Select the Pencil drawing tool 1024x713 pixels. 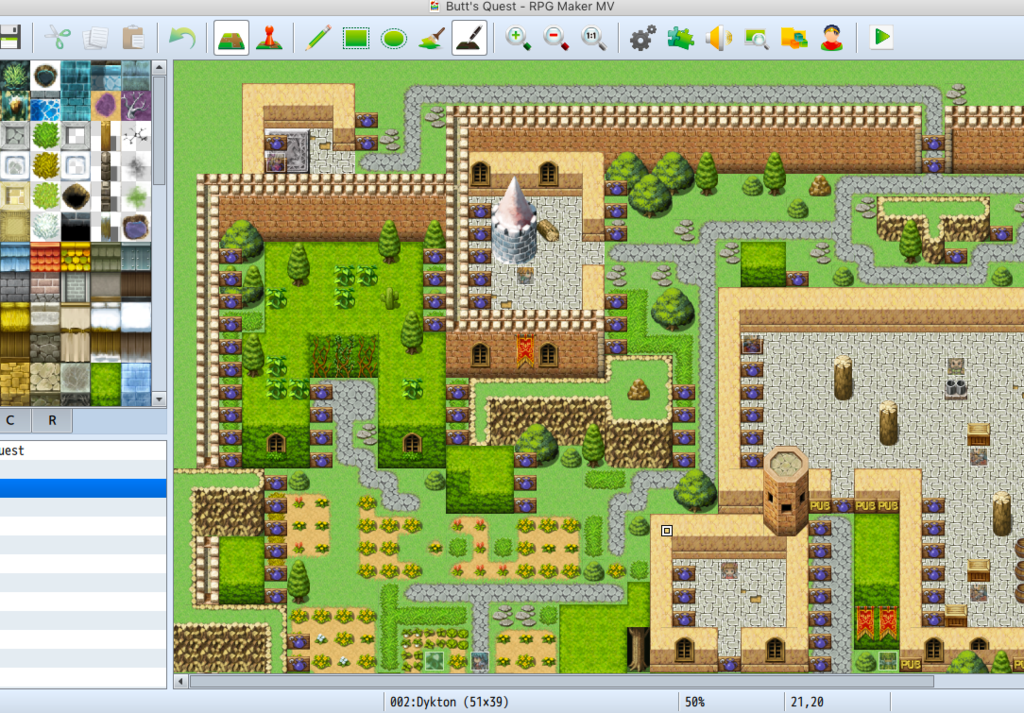pyautogui.click(x=318, y=39)
